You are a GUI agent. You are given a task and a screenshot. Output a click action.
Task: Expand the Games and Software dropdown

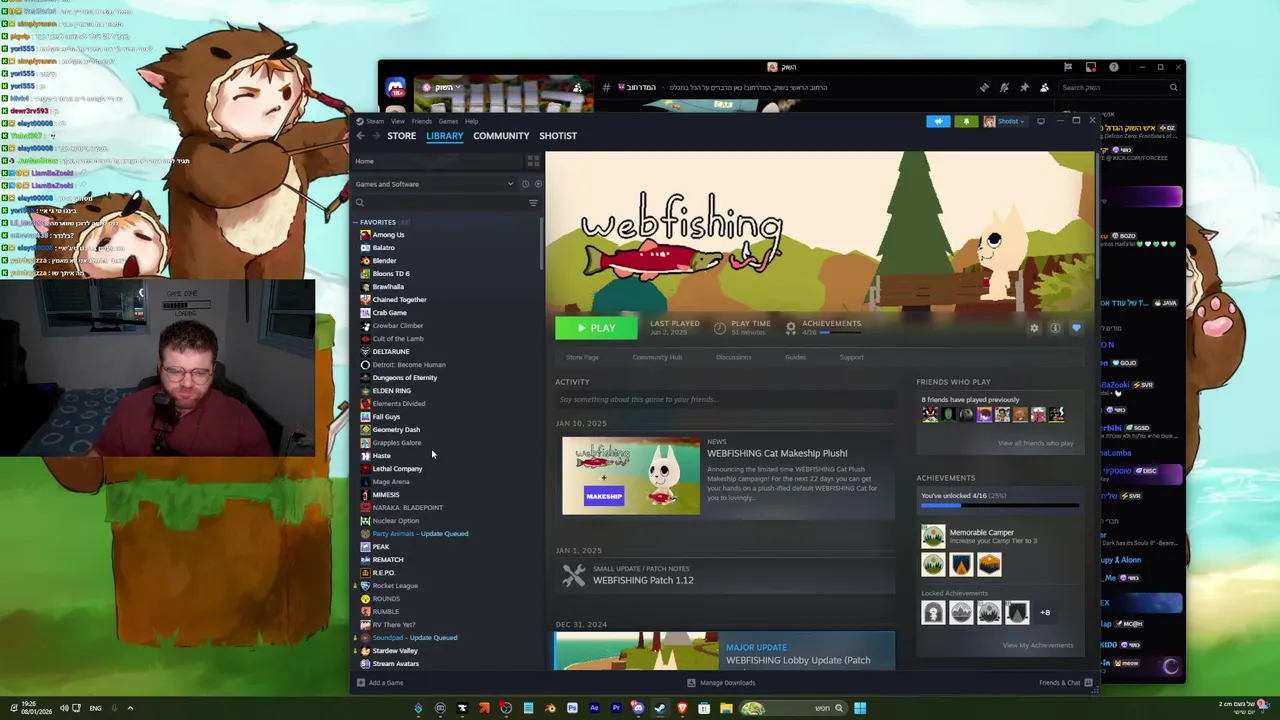(x=434, y=184)
